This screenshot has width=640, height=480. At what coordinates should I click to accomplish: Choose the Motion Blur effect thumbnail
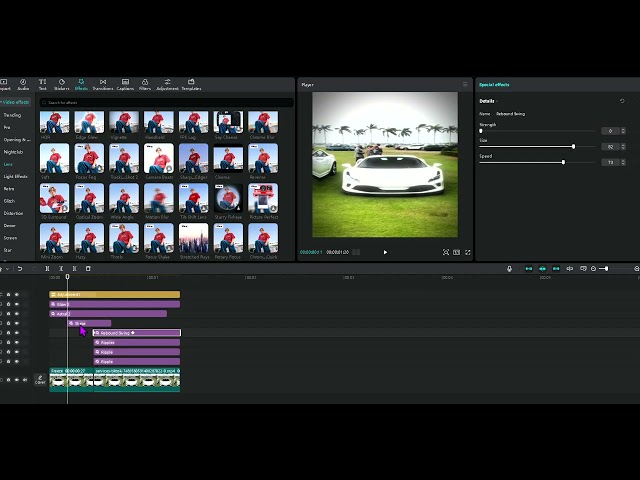coord(159,198)
